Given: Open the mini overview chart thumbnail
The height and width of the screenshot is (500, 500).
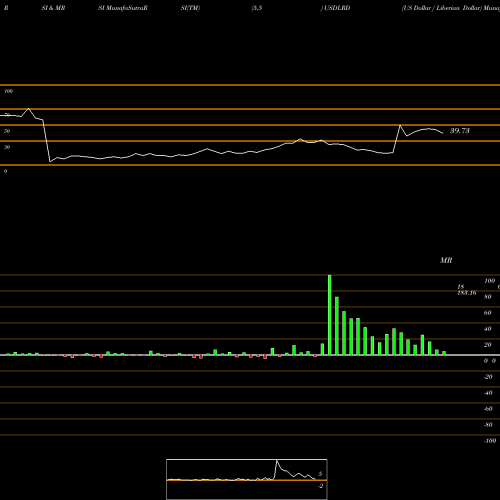Looking at the screenshot, I should pyautogui.click(x=247, y=479).
